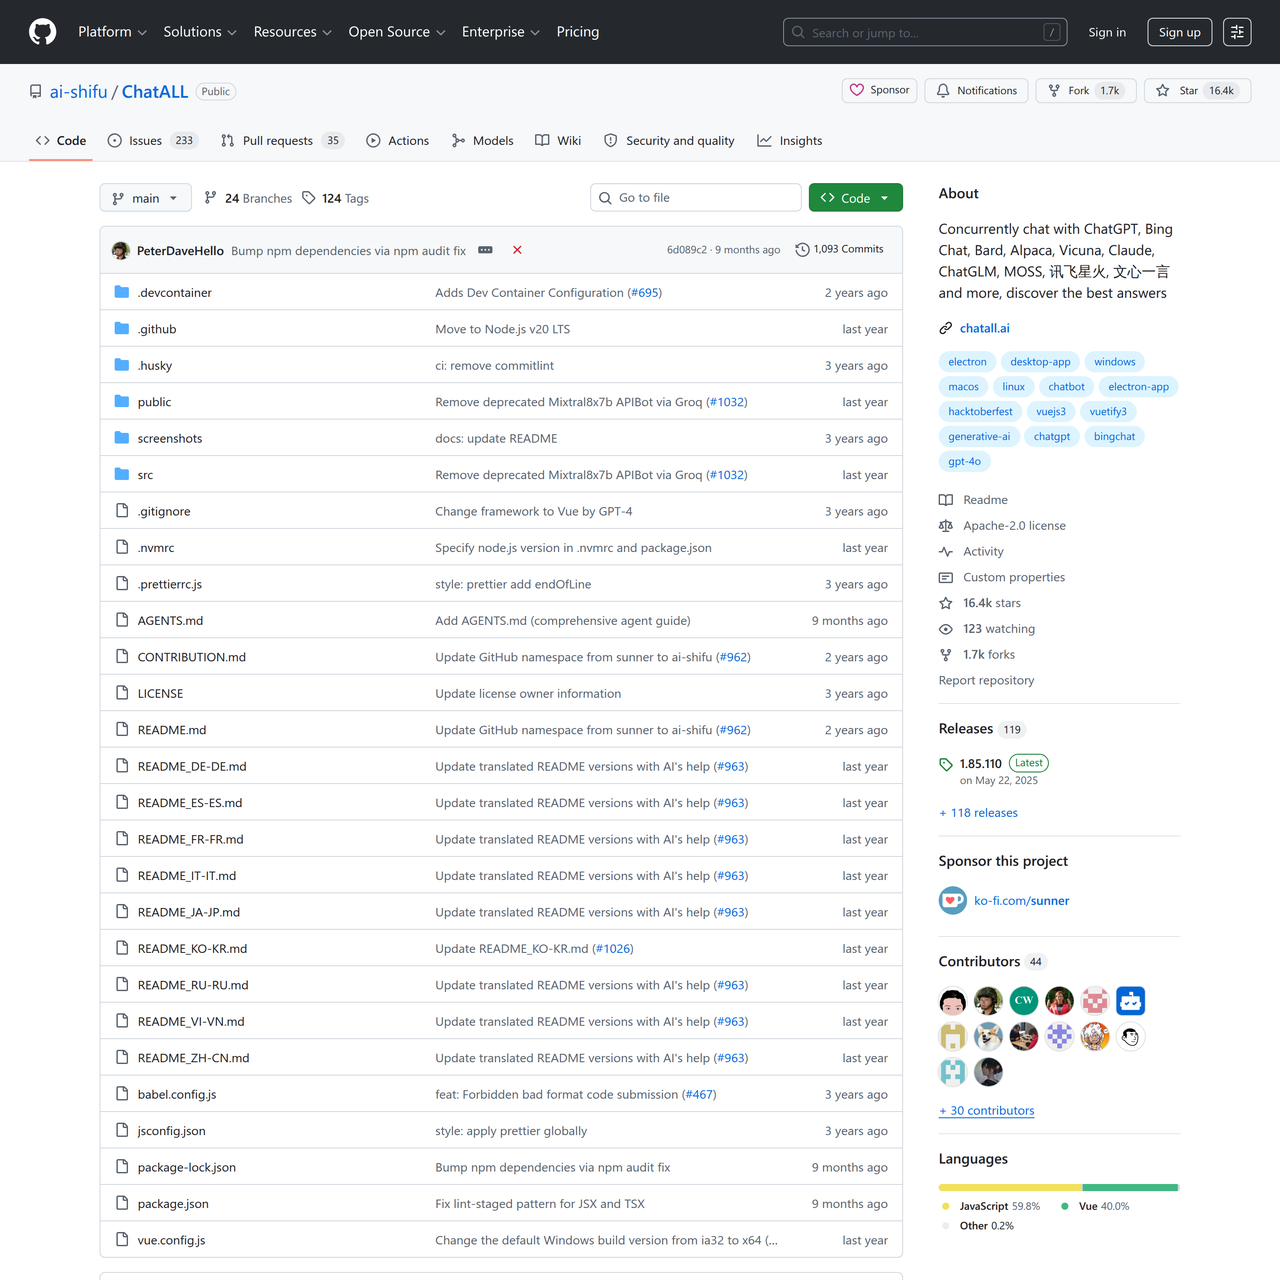Click the Activity pulse icon
The width and height of the screenshot is (1280, 1280).
point(946,552)
